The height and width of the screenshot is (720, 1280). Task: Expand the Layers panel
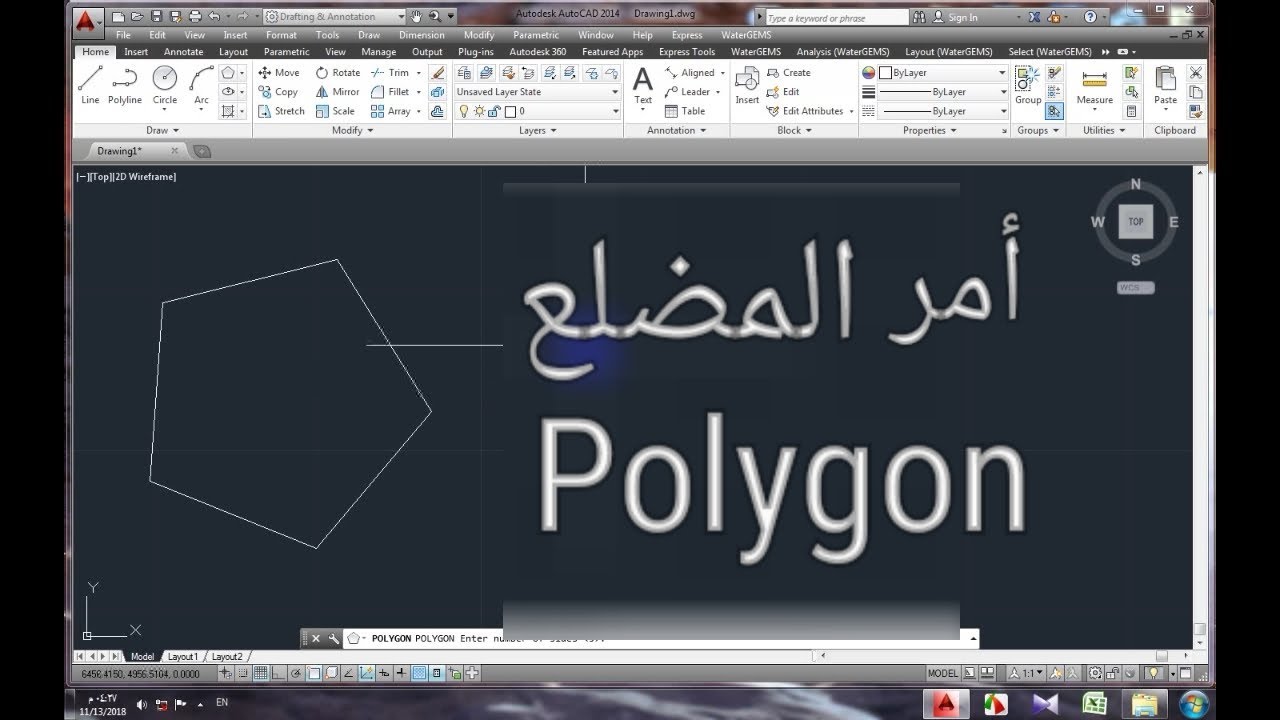point(538,130)
